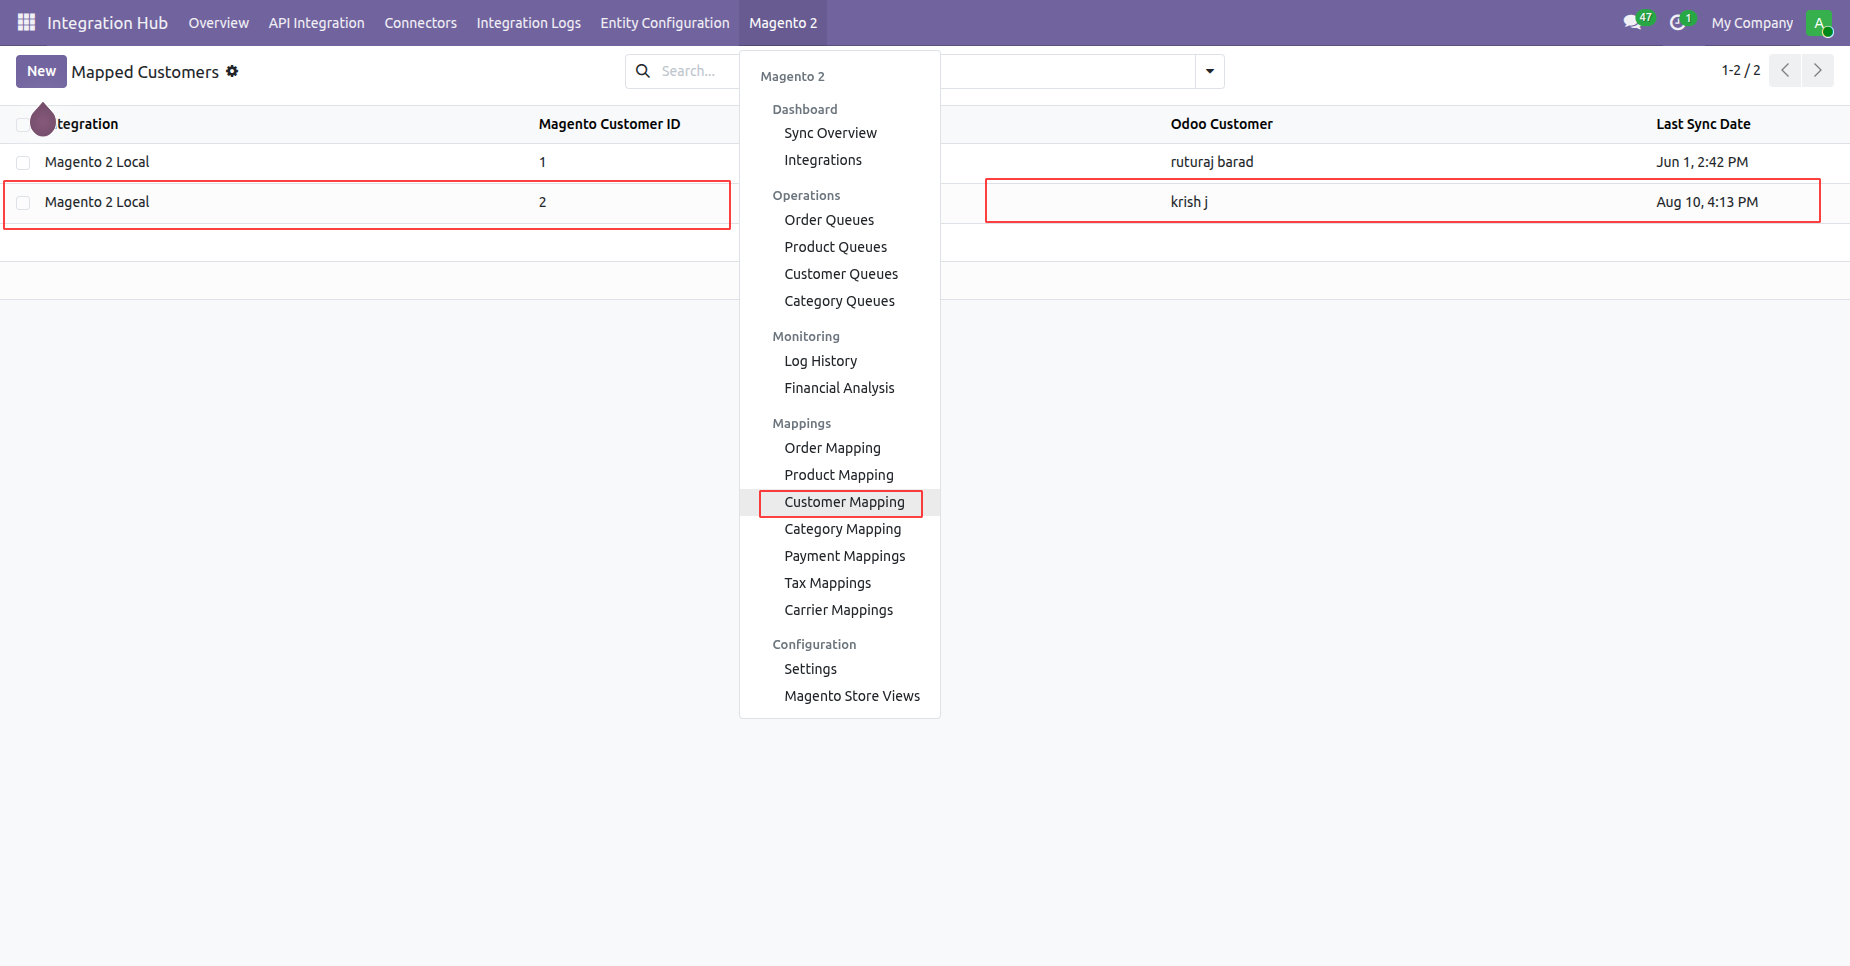This screenshot has height=966, width=1850.
Task: Open the green user avatar menu
Action: 1819,23
